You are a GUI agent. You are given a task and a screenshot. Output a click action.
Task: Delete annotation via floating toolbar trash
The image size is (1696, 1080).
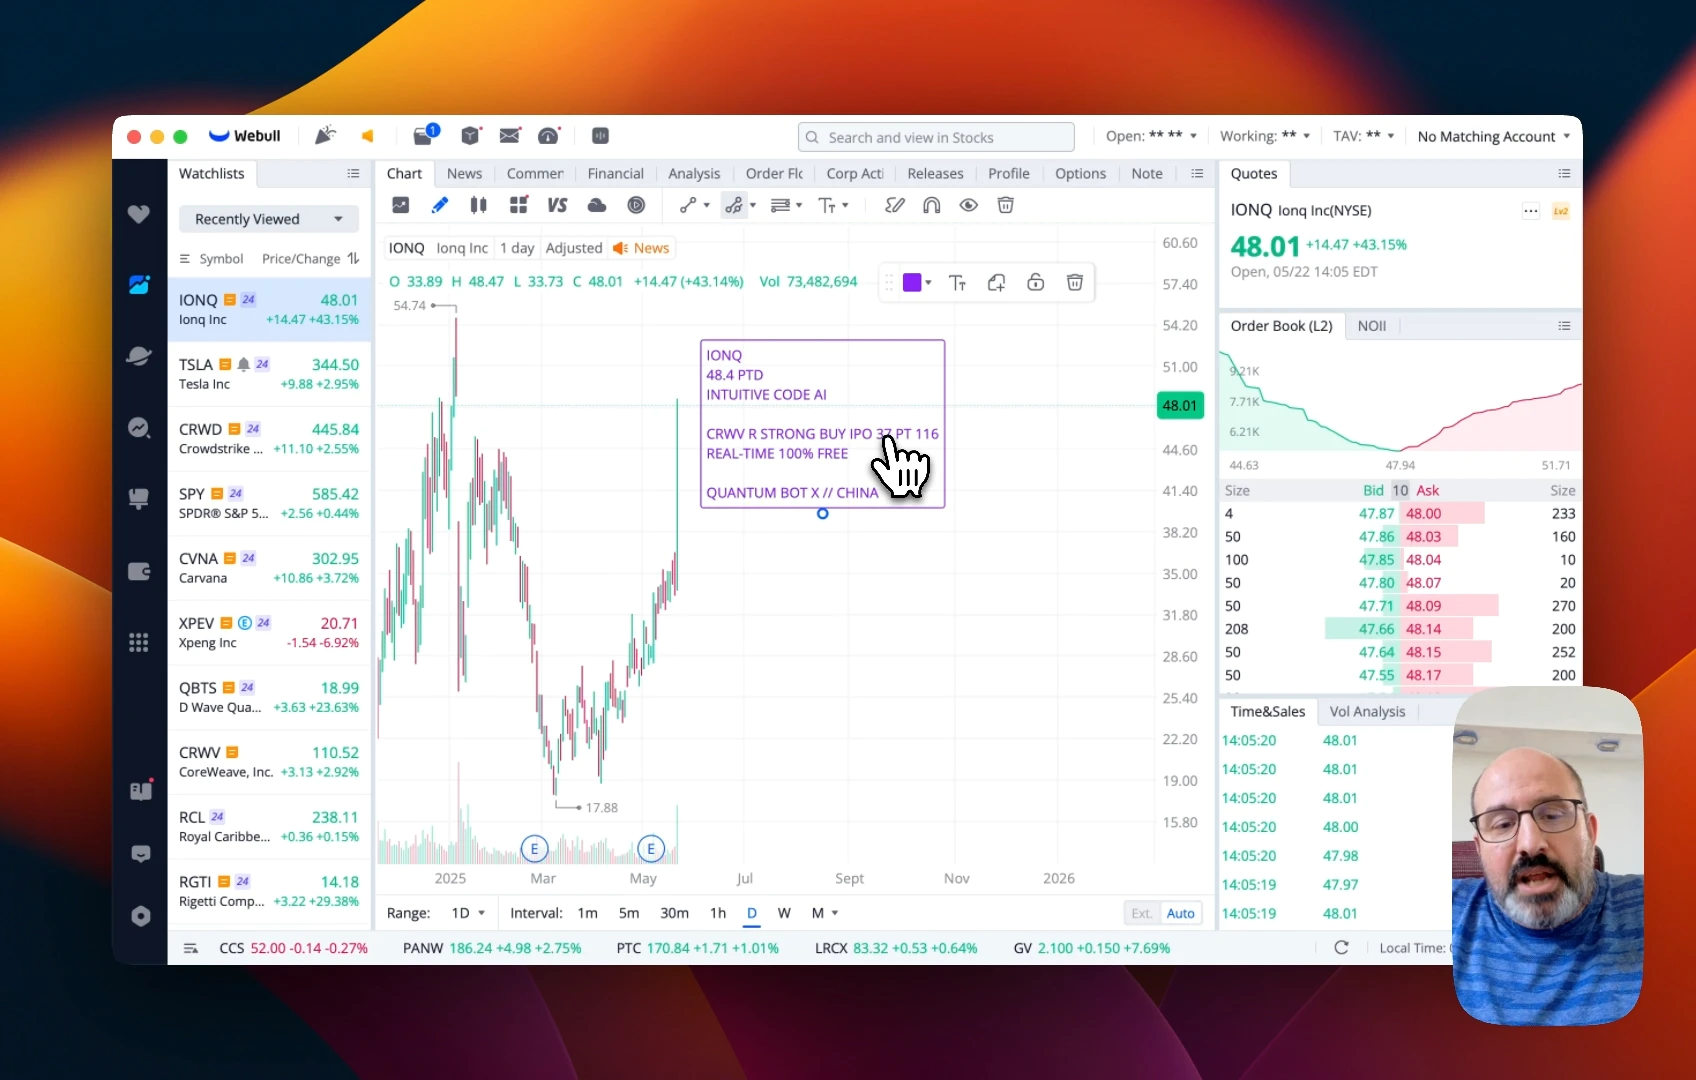(x=1075, y=283)
